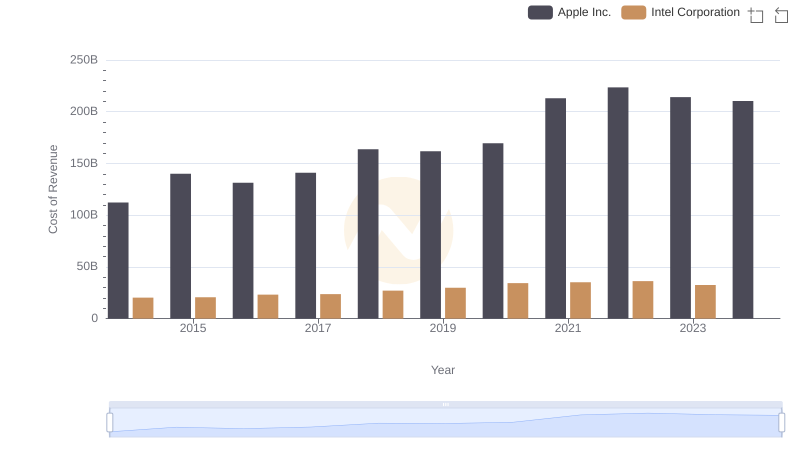Image resolution: width=800 pixels, height=461 pixels.
Task: Click the 200B y-axis label
Action: [84, 111]
